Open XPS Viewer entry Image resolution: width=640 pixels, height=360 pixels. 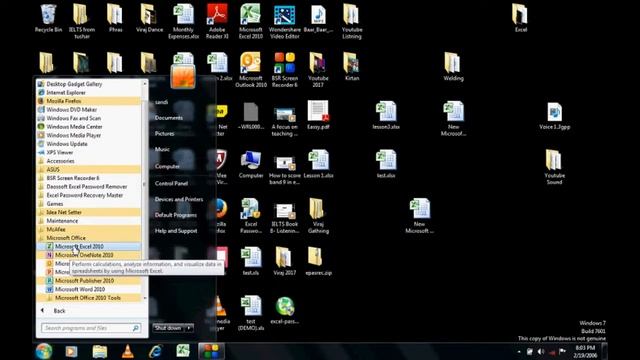tap(89, 152)
